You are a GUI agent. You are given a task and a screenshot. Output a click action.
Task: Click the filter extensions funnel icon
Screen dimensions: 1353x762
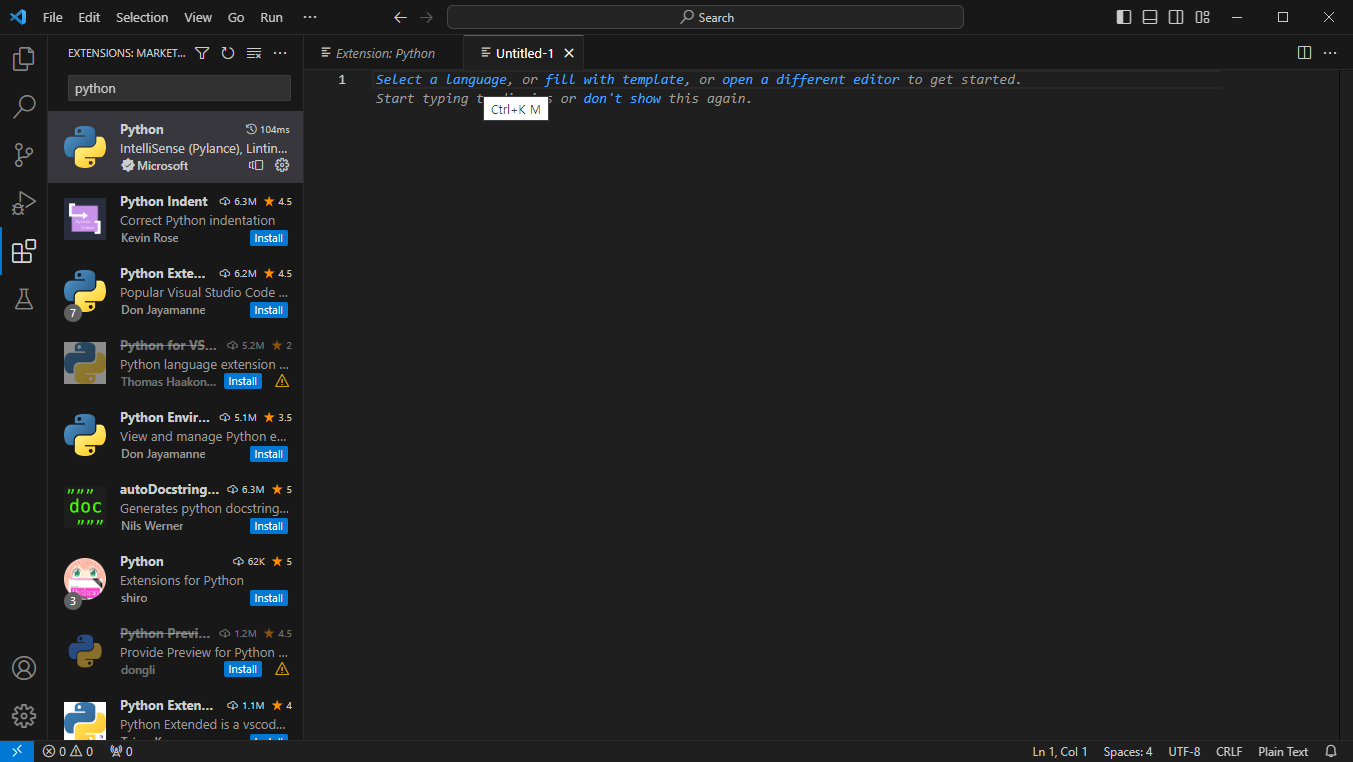[202, 53]
